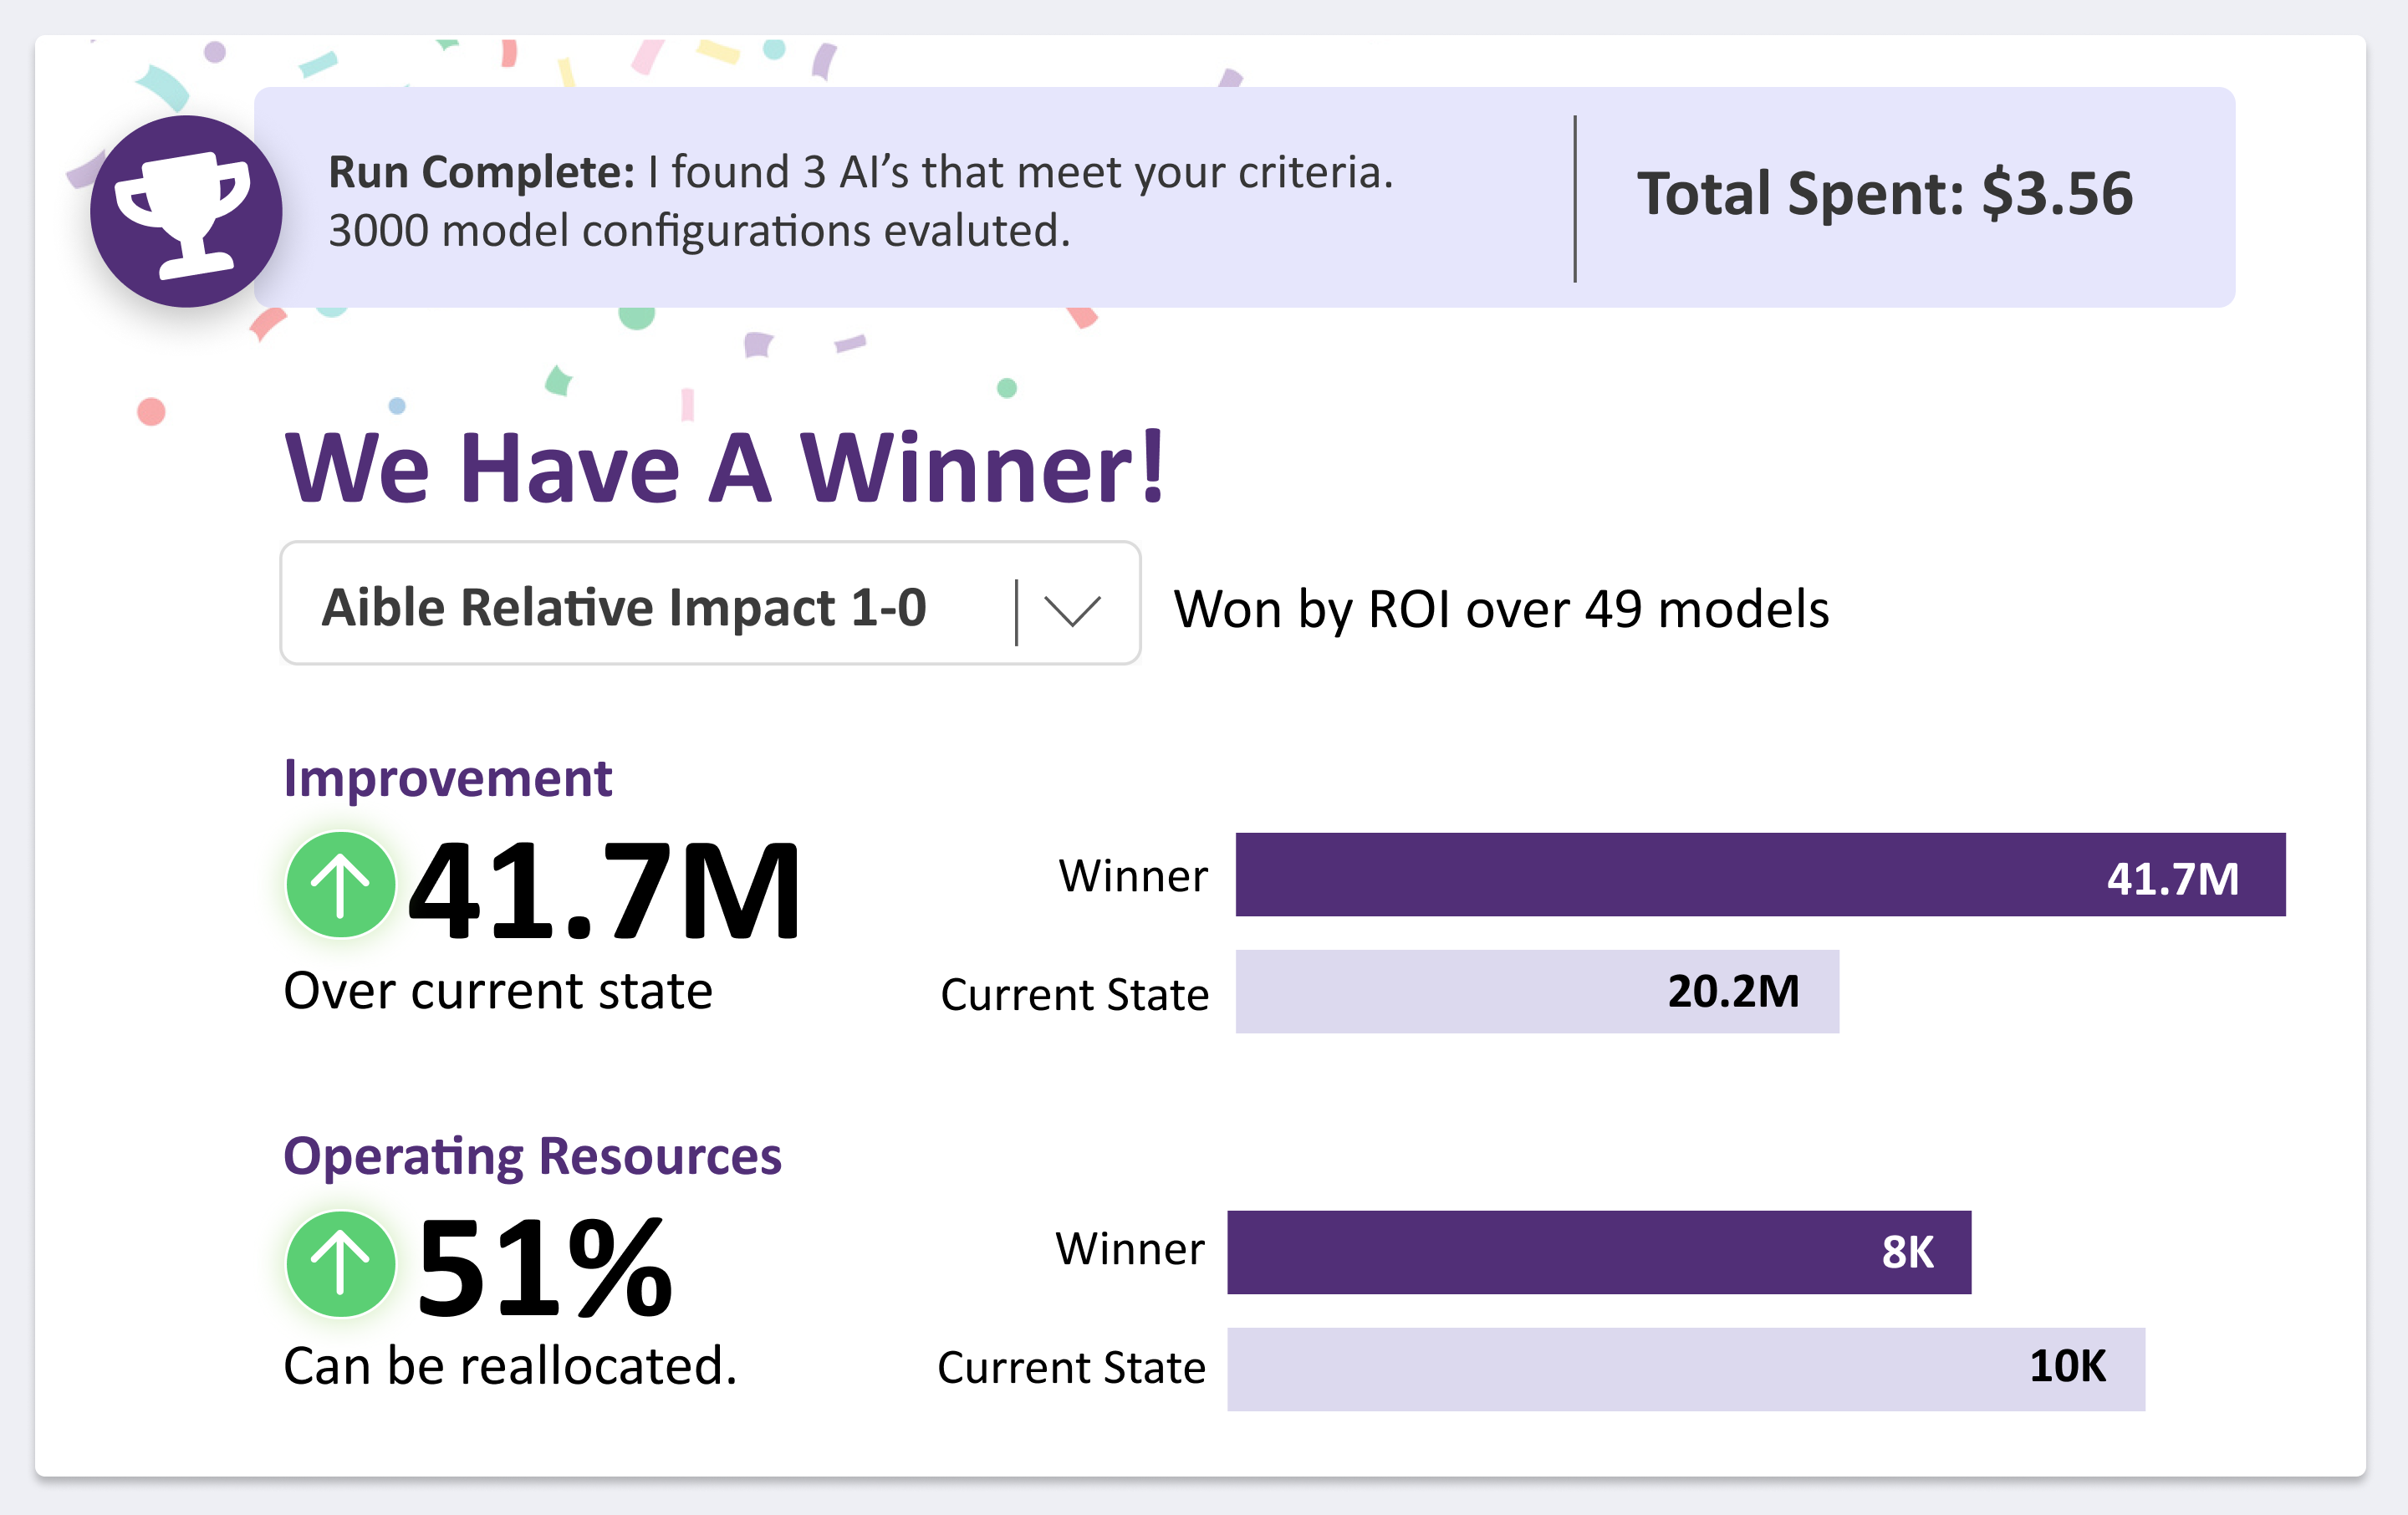This screenshot has width=2408, height=1515.
Task: Click the green up-arrow beside 51%
Action: tap(340, 1263)
